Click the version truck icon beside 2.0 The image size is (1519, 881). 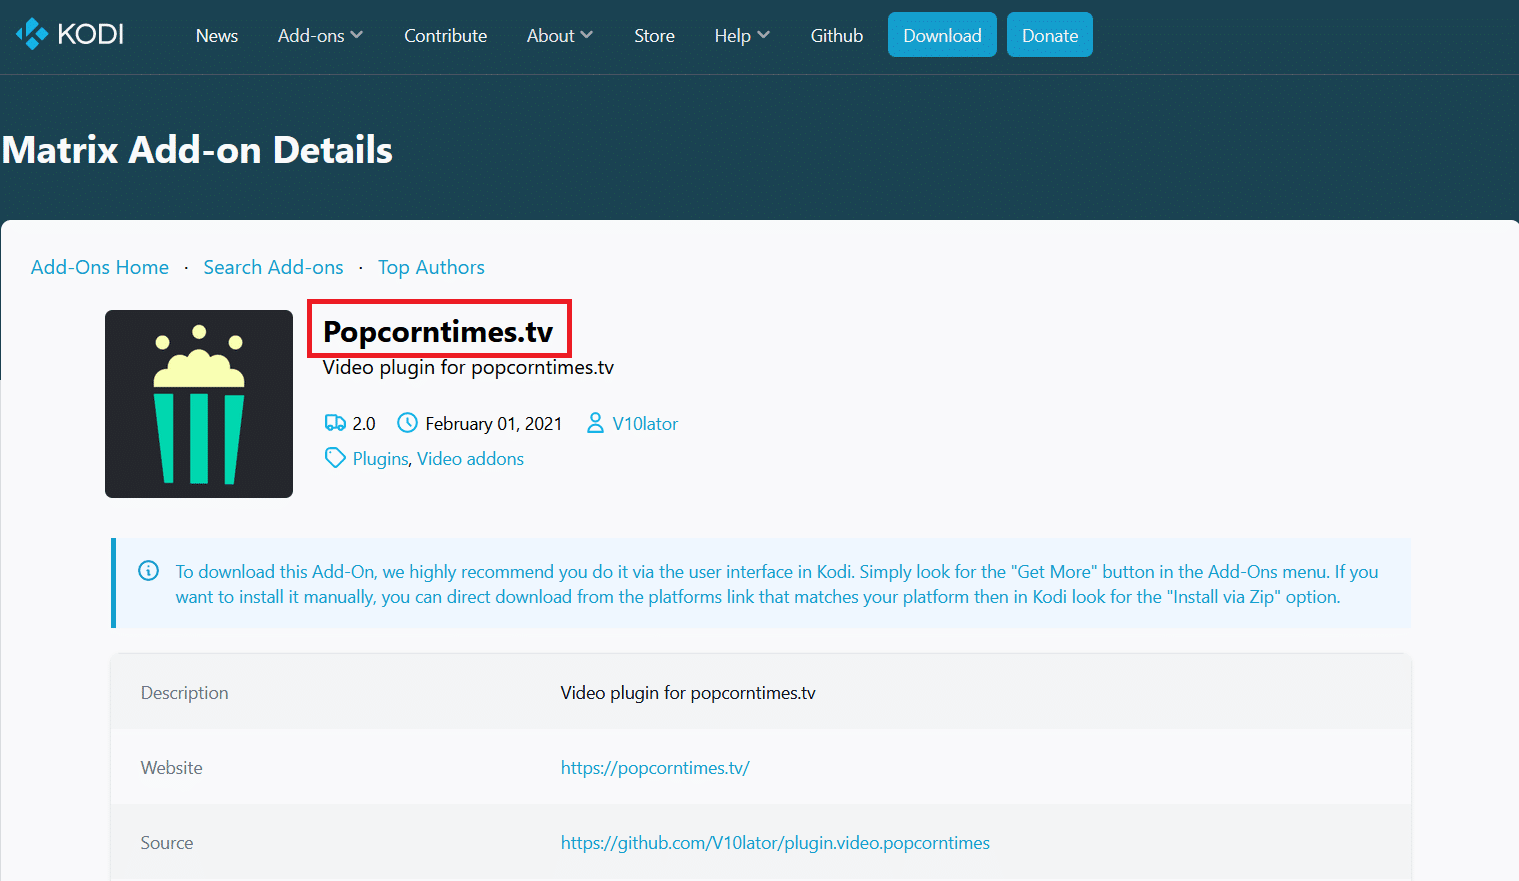tap(335, 423)
